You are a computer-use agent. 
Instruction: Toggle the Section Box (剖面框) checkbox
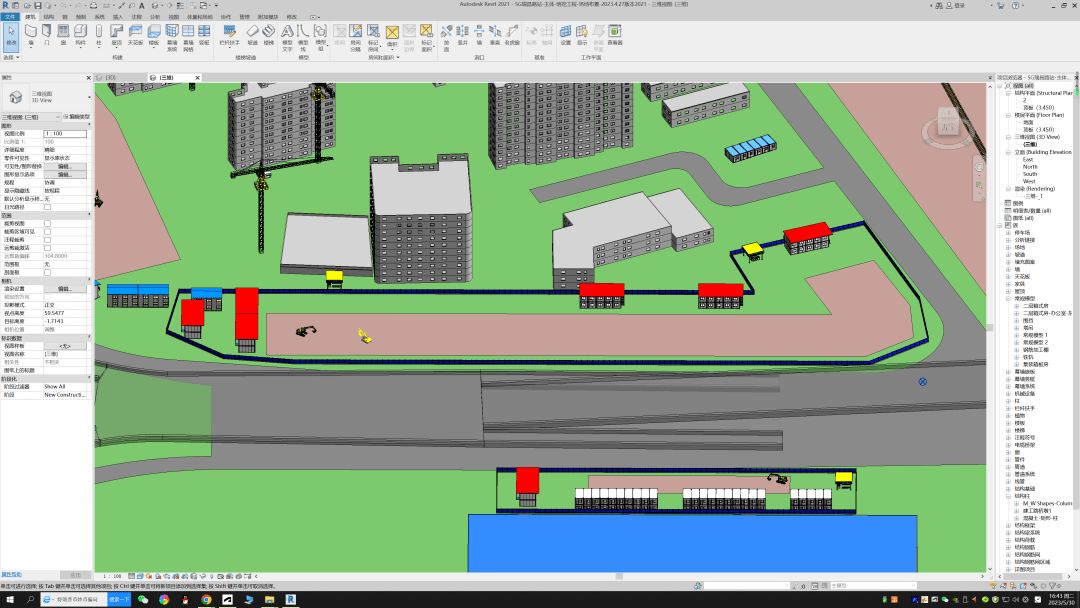[47, 272]
